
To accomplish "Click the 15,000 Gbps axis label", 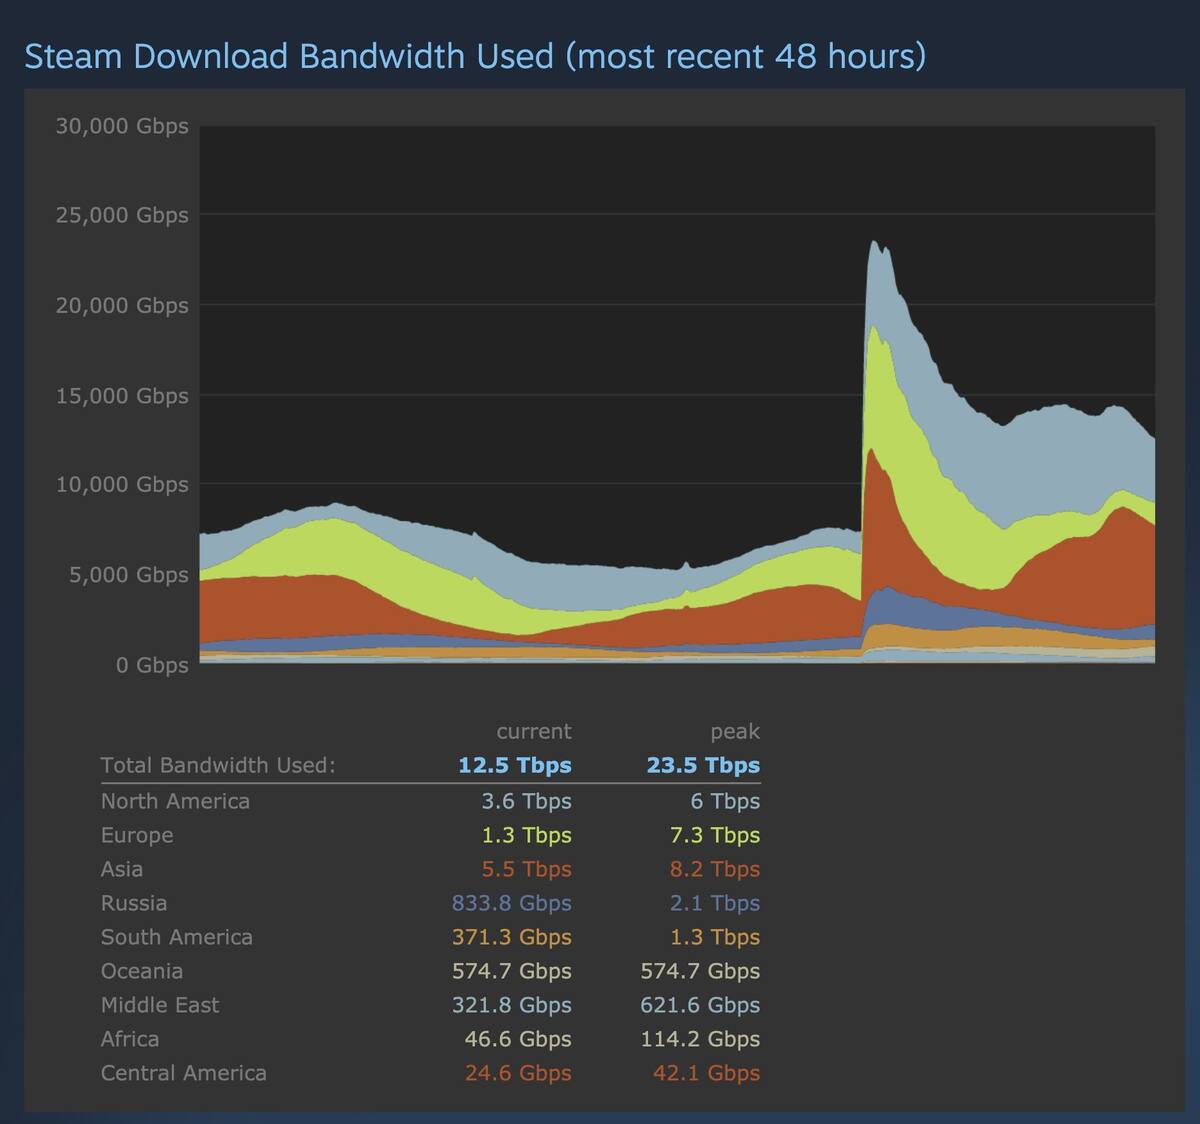I will (x=122, y=396).
